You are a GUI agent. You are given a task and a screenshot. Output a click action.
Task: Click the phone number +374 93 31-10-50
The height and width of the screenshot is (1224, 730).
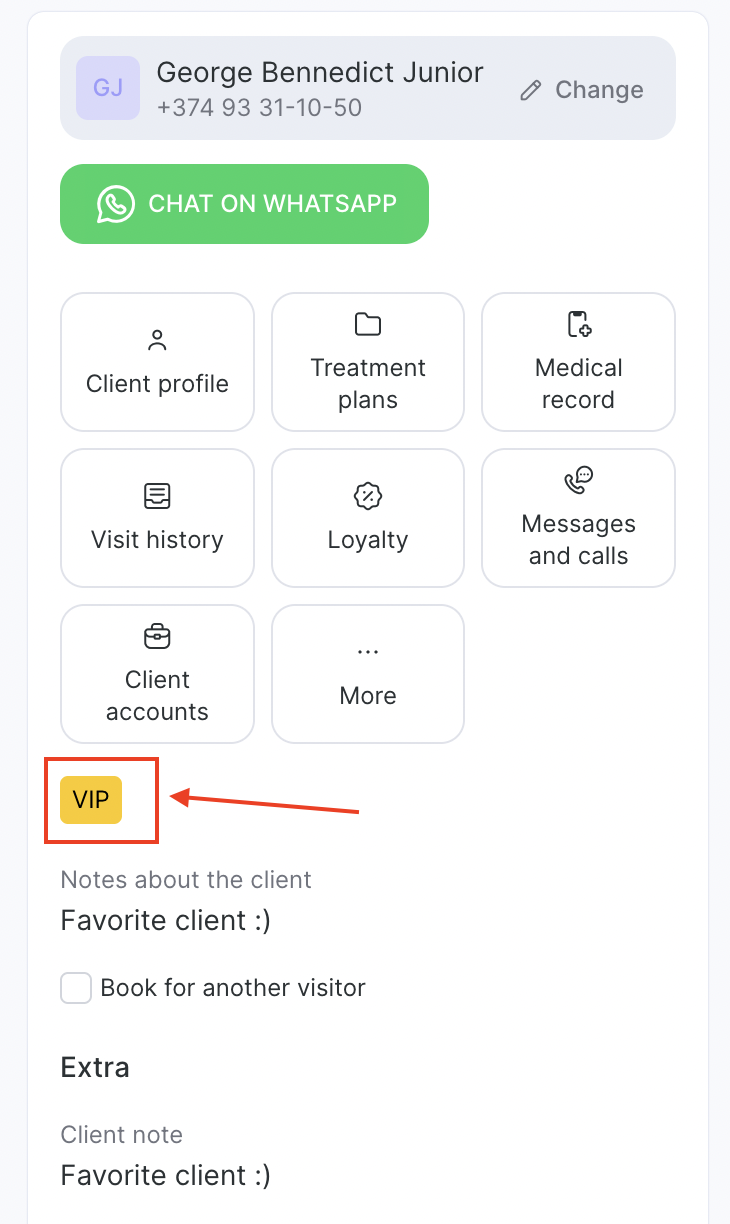[x=259, y=107]
